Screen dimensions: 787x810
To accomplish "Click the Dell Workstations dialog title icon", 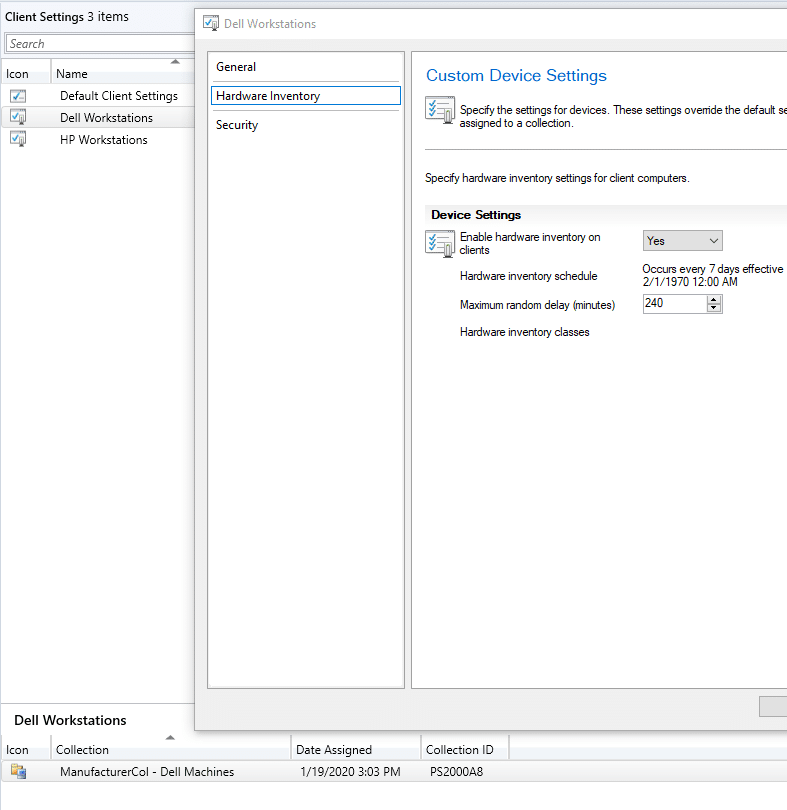I will (211, 23).
